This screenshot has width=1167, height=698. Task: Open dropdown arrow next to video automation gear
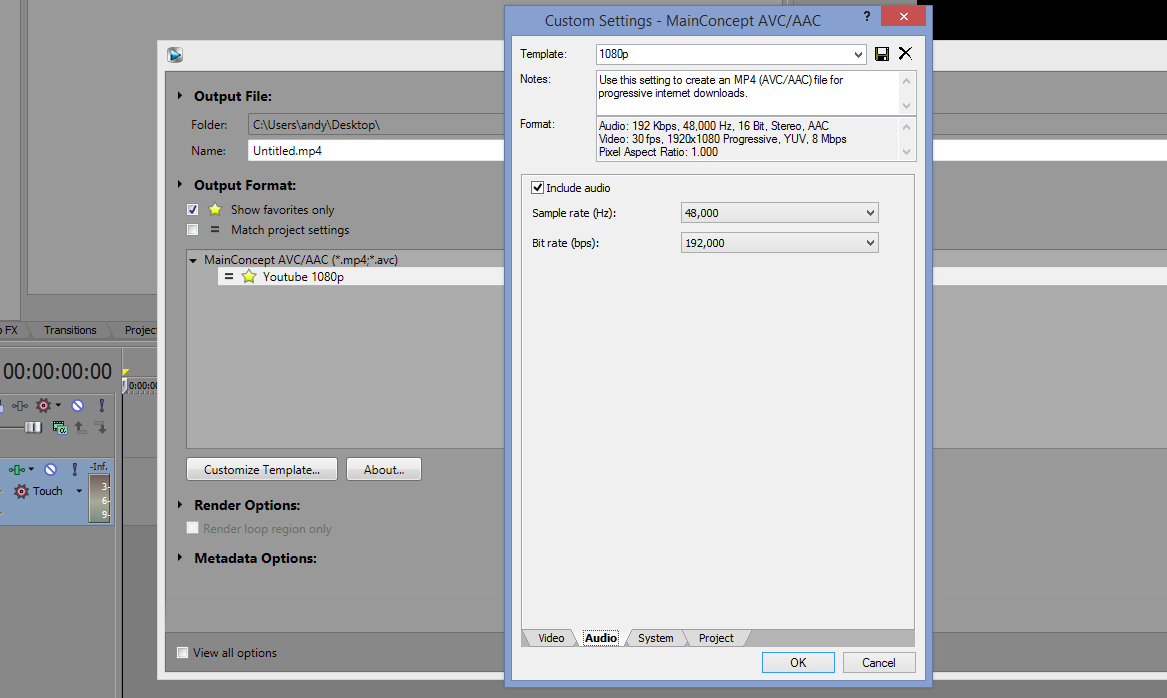coord(58,406)
